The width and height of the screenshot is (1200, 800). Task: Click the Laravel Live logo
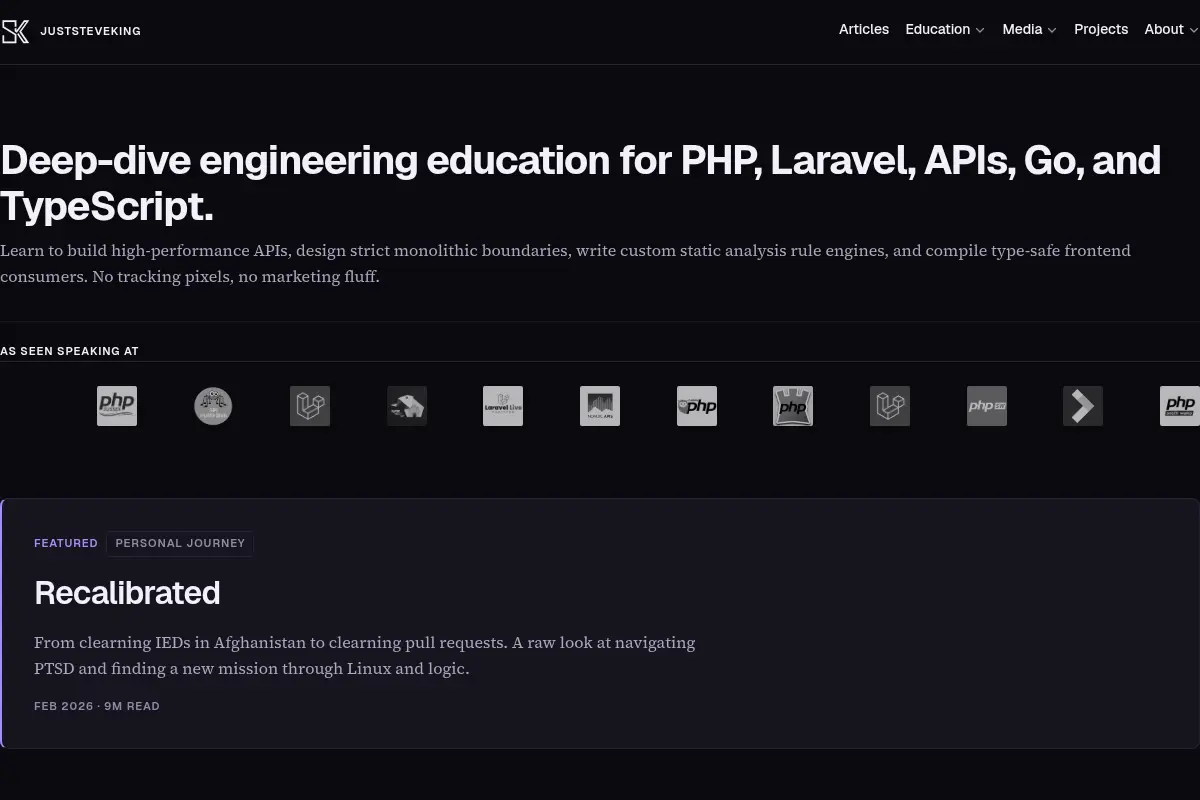(x=503, y=406)
